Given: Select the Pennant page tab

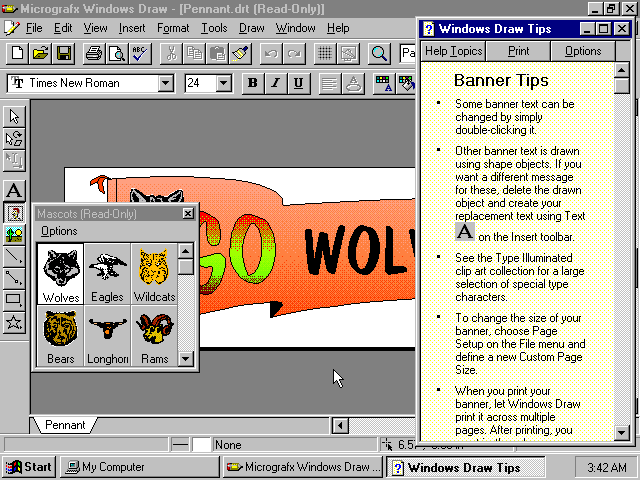Looking at the screenshot, I should click(64, 425).
